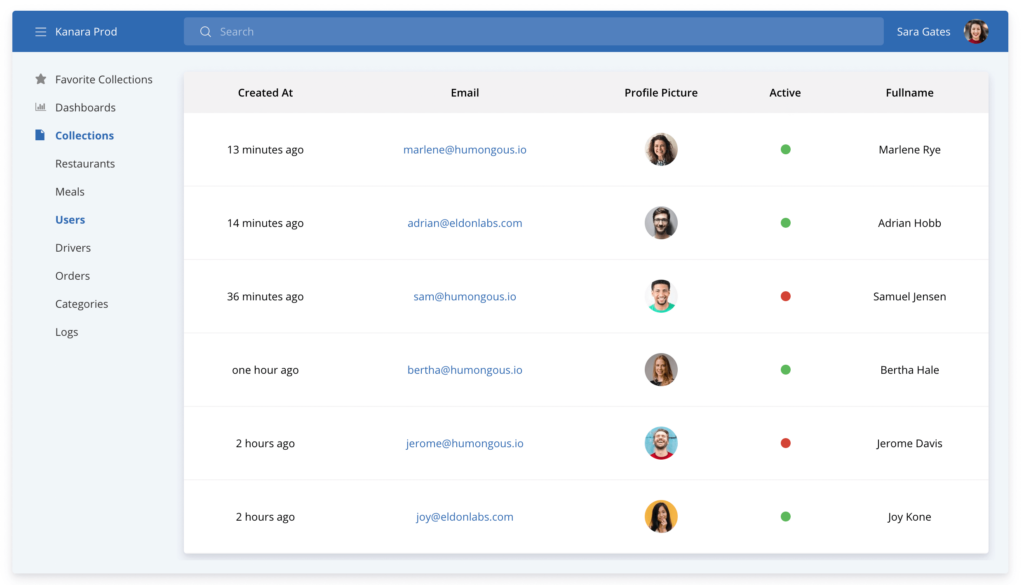The height and width of the screenshot is (585, 1024).
Task: Sort by the Email column header
Action: pos(464,92)
